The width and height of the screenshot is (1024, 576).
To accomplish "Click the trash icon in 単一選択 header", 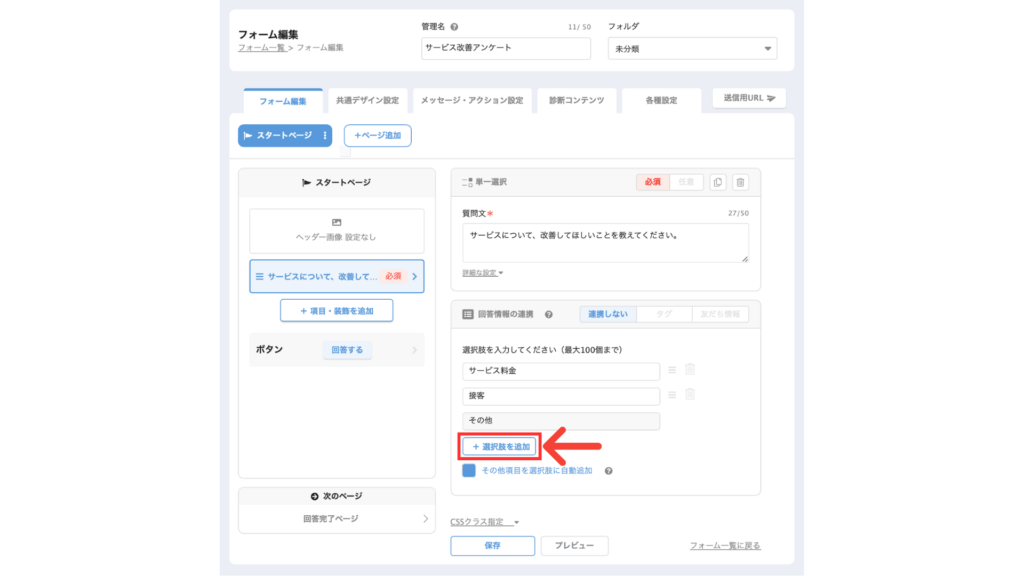I will point(740,182).
